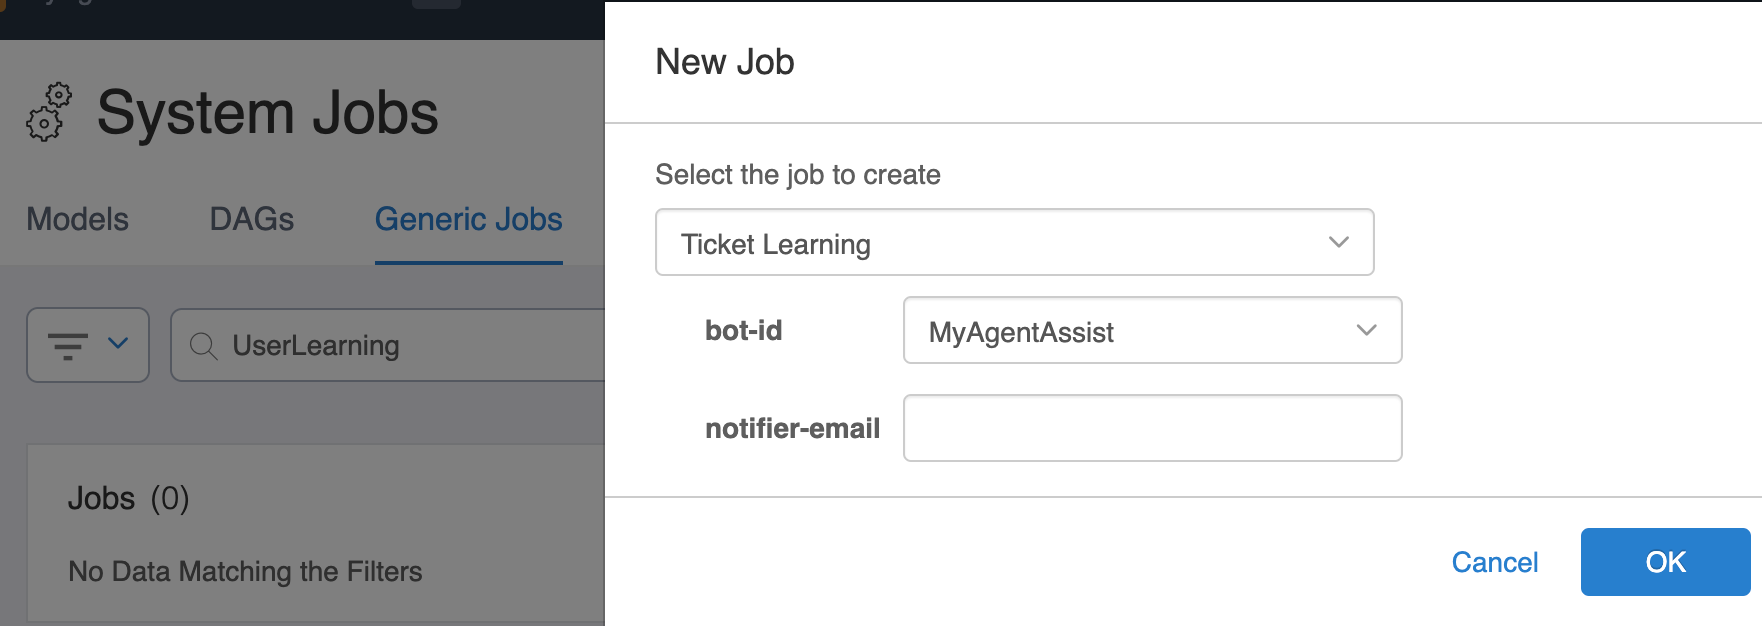
Task: Switch to the Models tab
Action: click(78, 219)
